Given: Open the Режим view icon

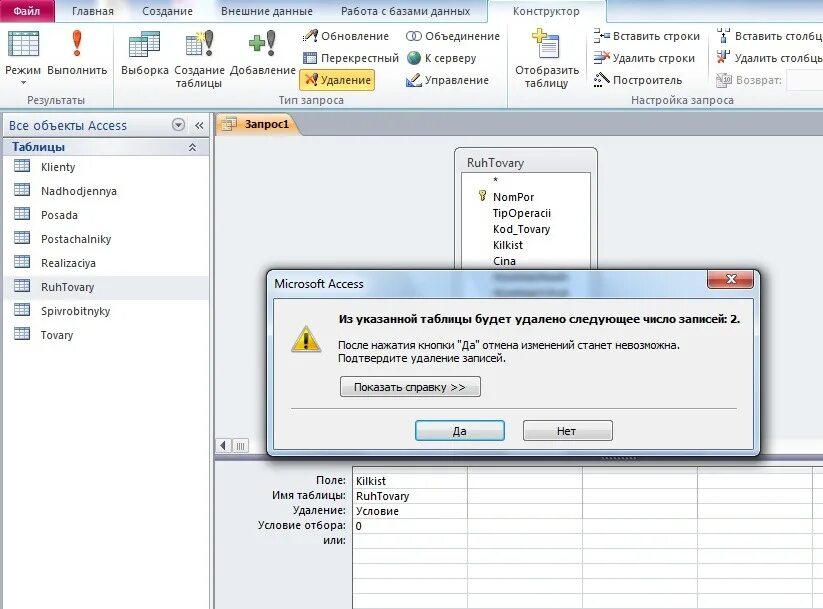Looking at the screenshot, I should click(x=23, y=44).
